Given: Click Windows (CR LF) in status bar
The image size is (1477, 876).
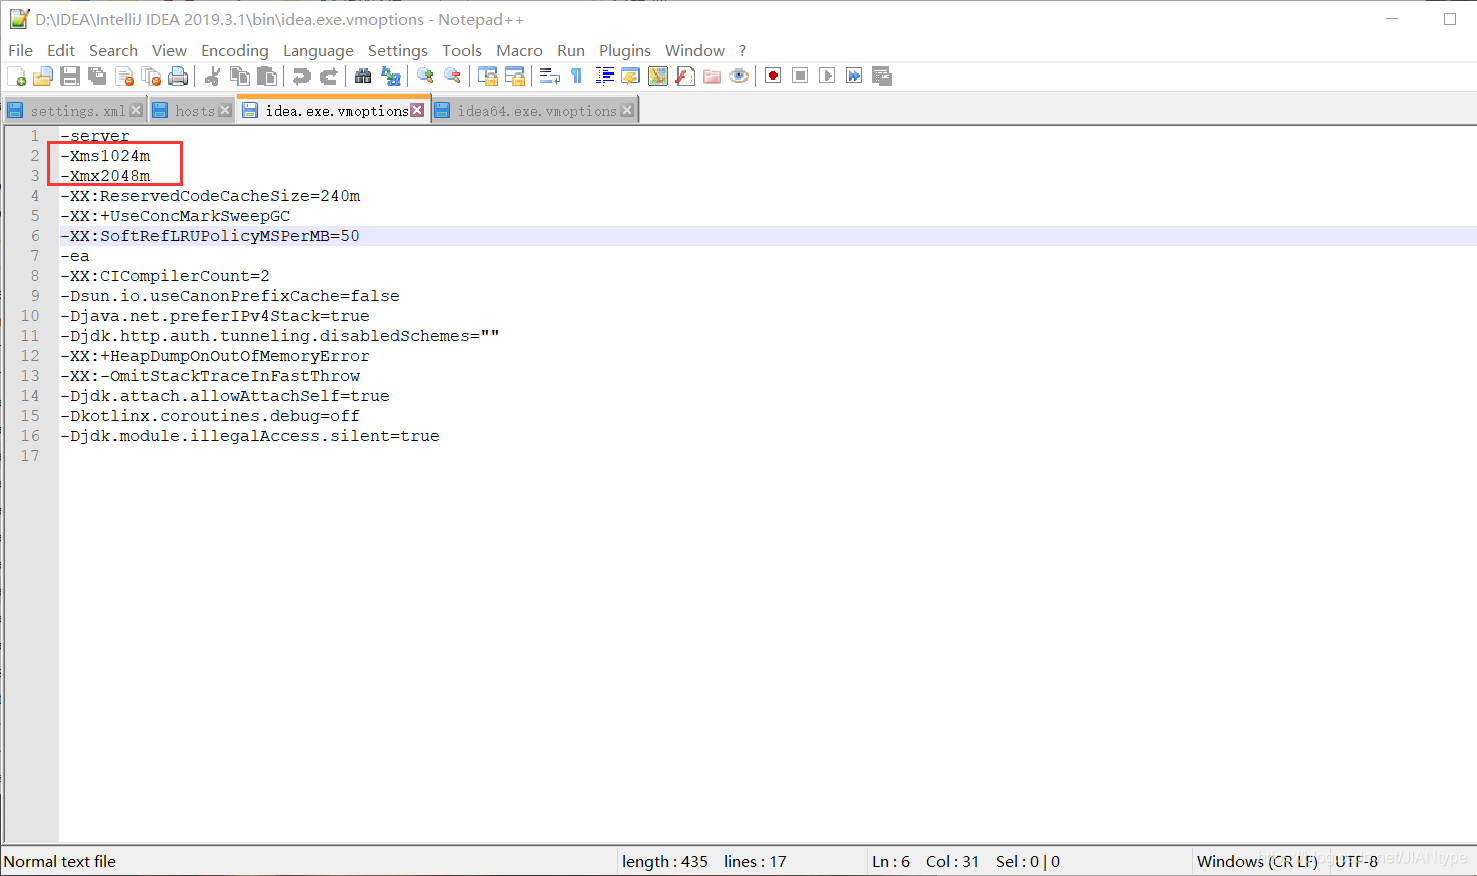Looking at the screenshot, I should (1257, 861).
